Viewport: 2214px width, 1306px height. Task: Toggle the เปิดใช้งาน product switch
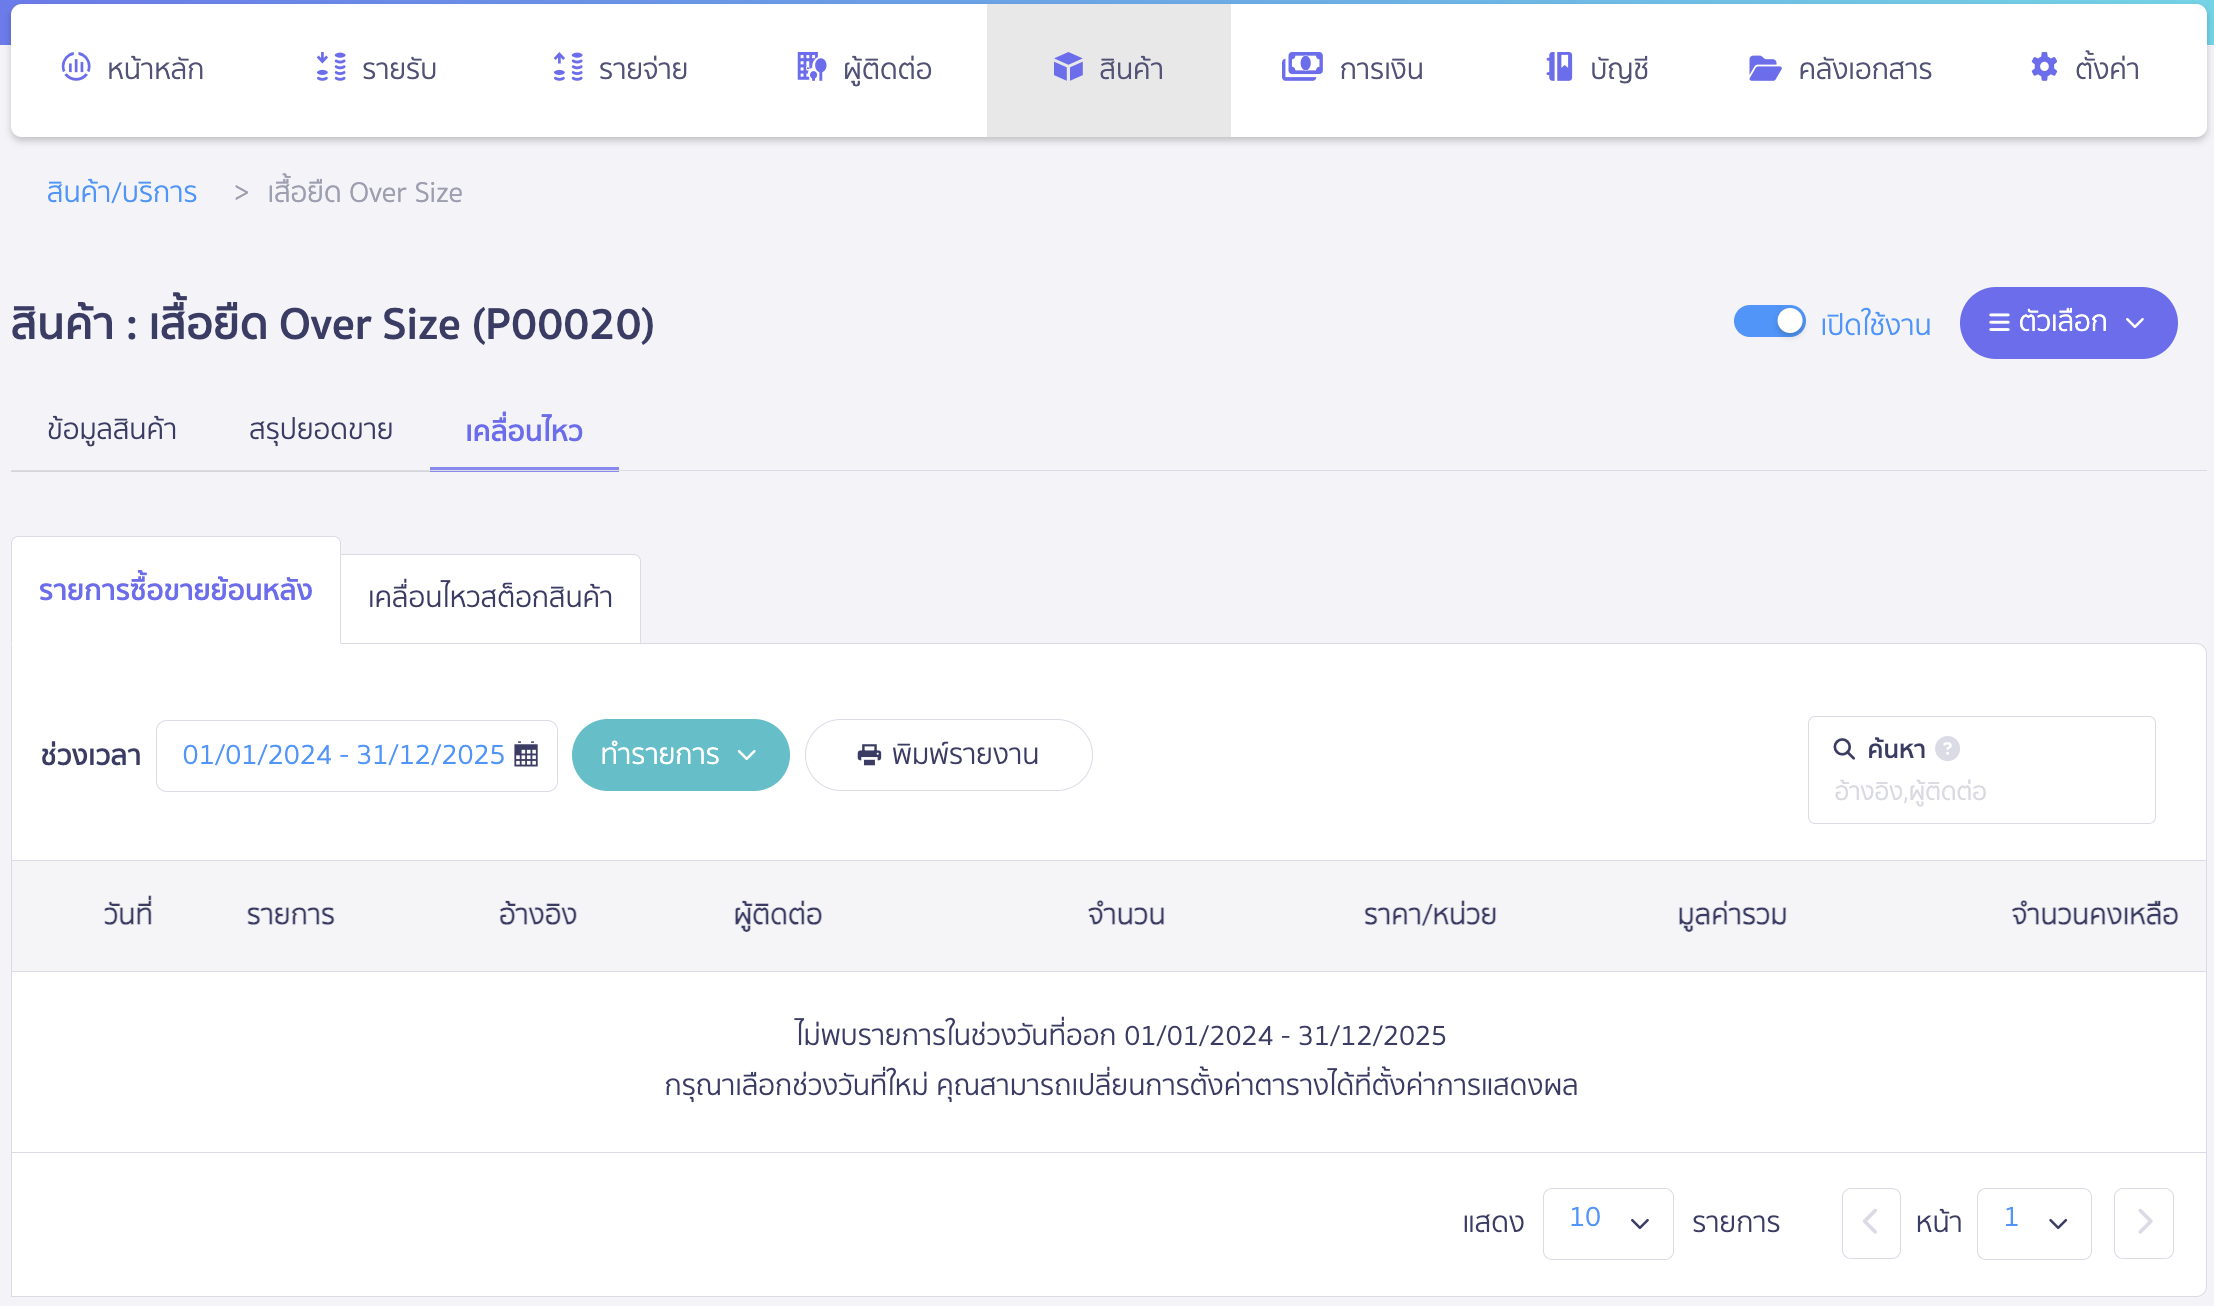point(1769,322)
